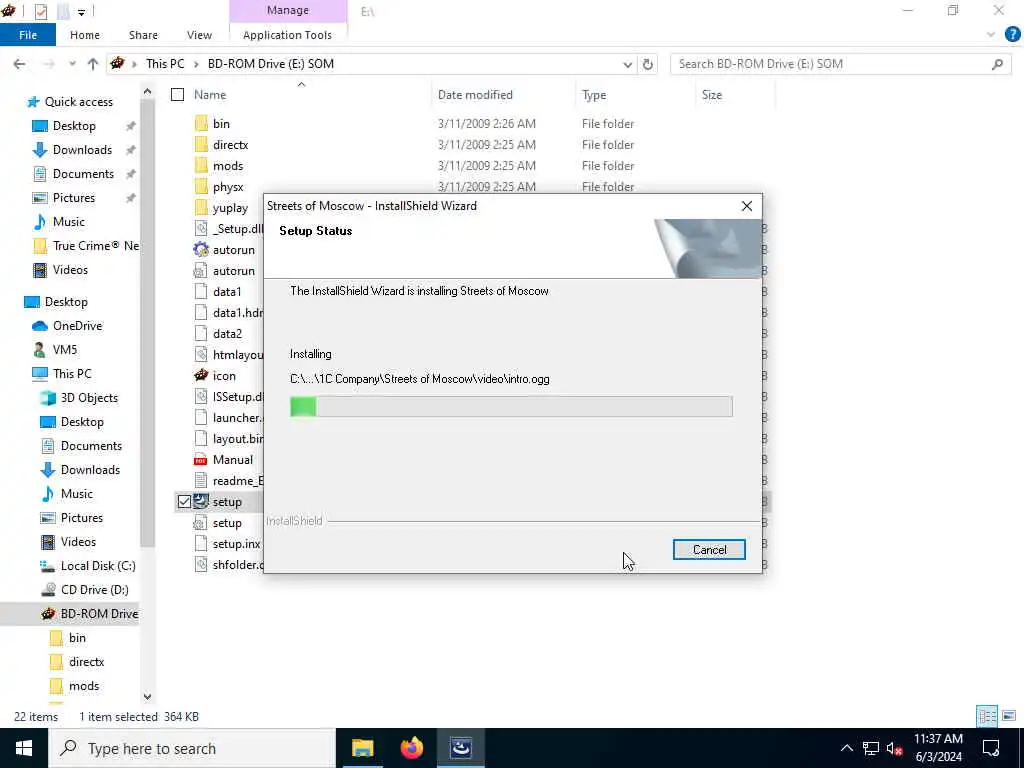Switch to large icons view layout
1024x768 pixels.
[1009, 716]
